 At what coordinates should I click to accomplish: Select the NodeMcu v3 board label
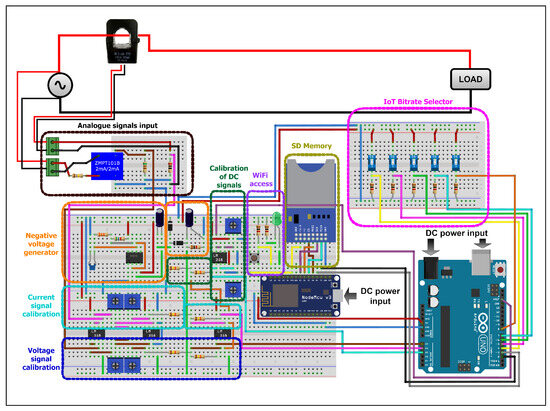pyautogui.click(x=316, y=298)
